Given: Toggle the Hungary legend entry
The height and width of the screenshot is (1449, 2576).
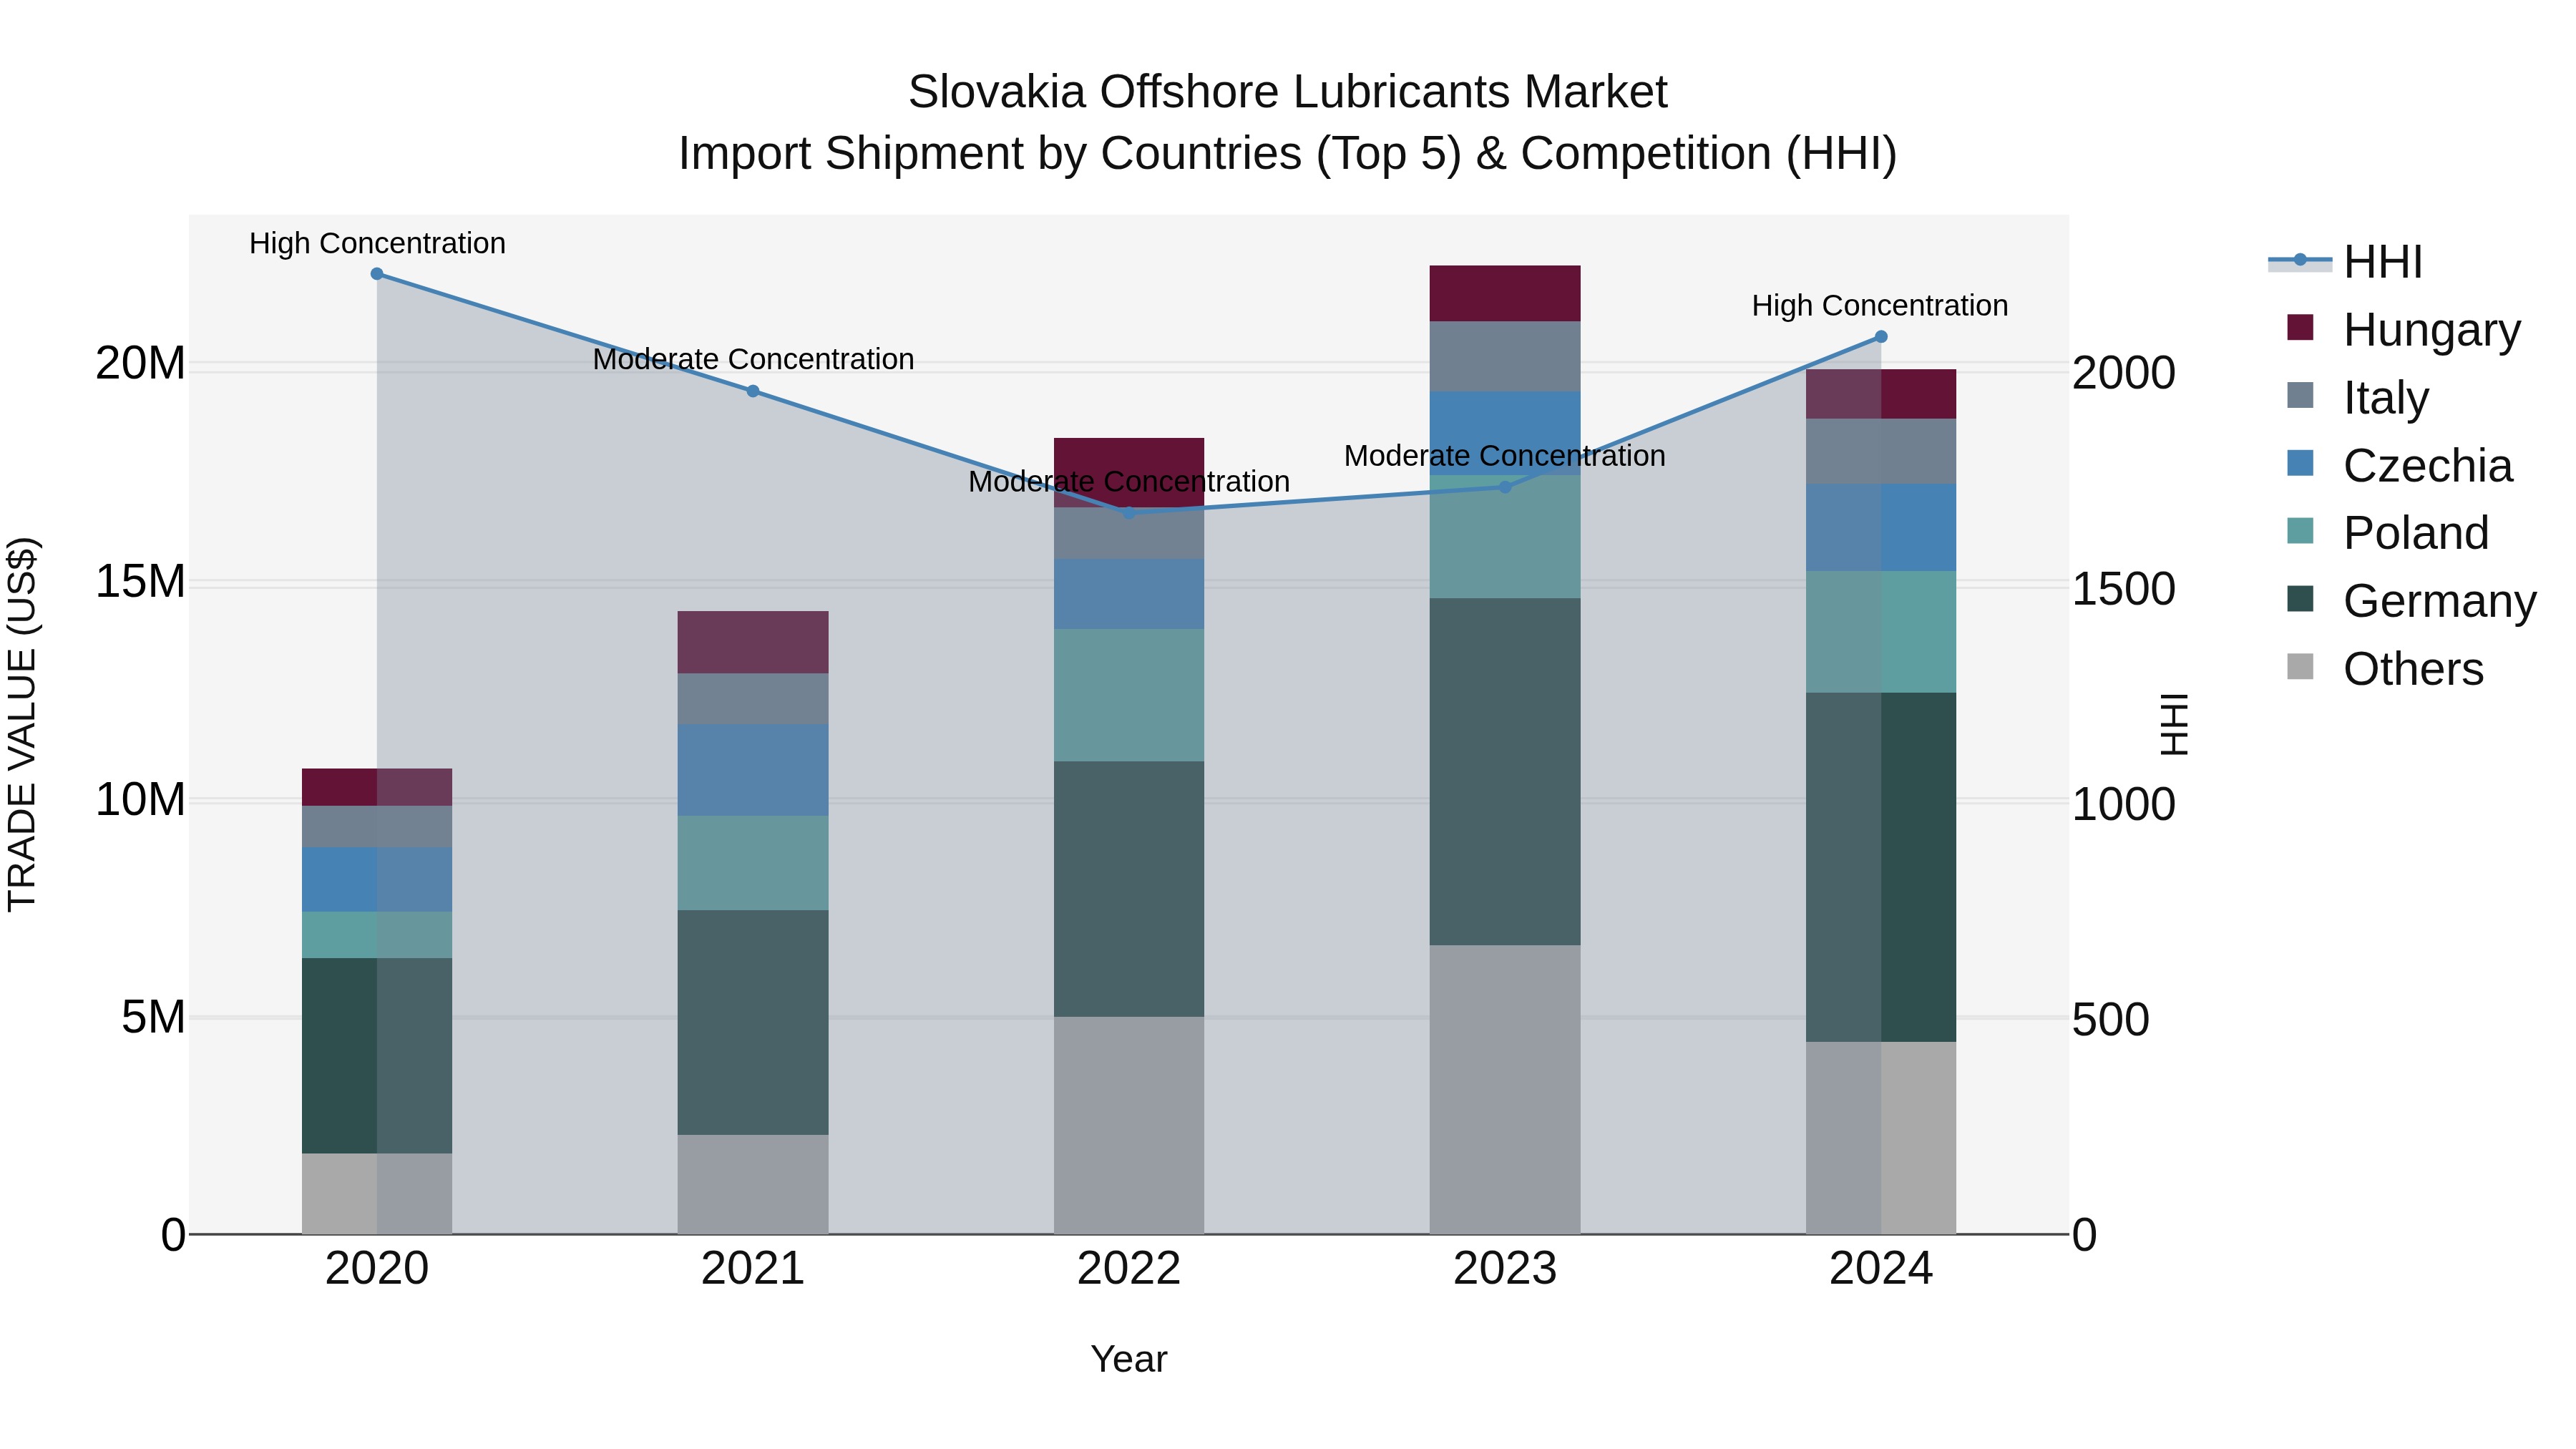Looking at the screenshot, I should click(x=2405, y=329).
